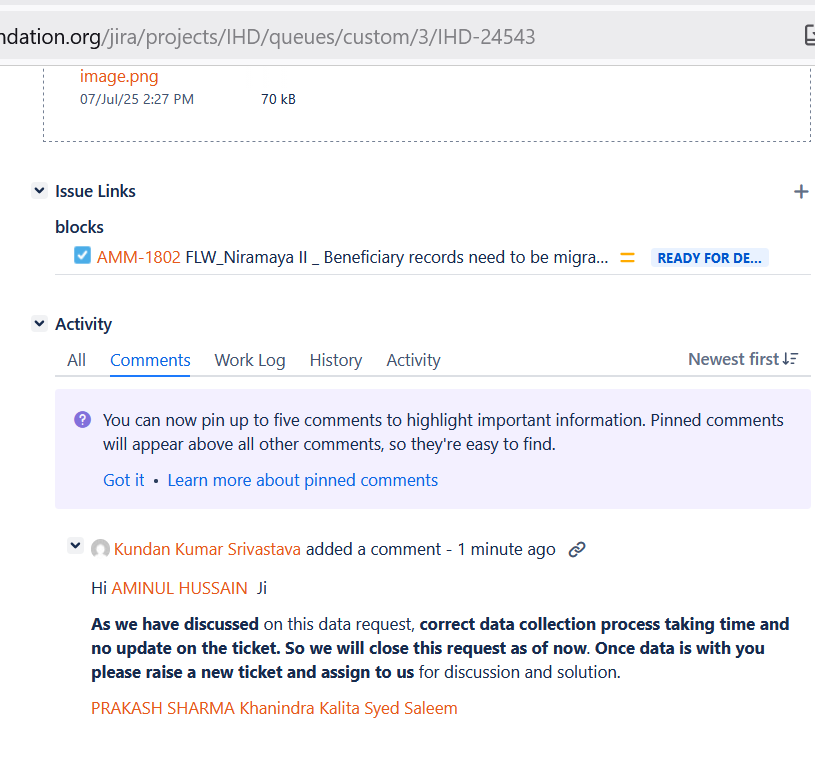Screen dimensions: 815x757
Task: Click the blue task type icon for AMM-1802
Action: [83, 256]
